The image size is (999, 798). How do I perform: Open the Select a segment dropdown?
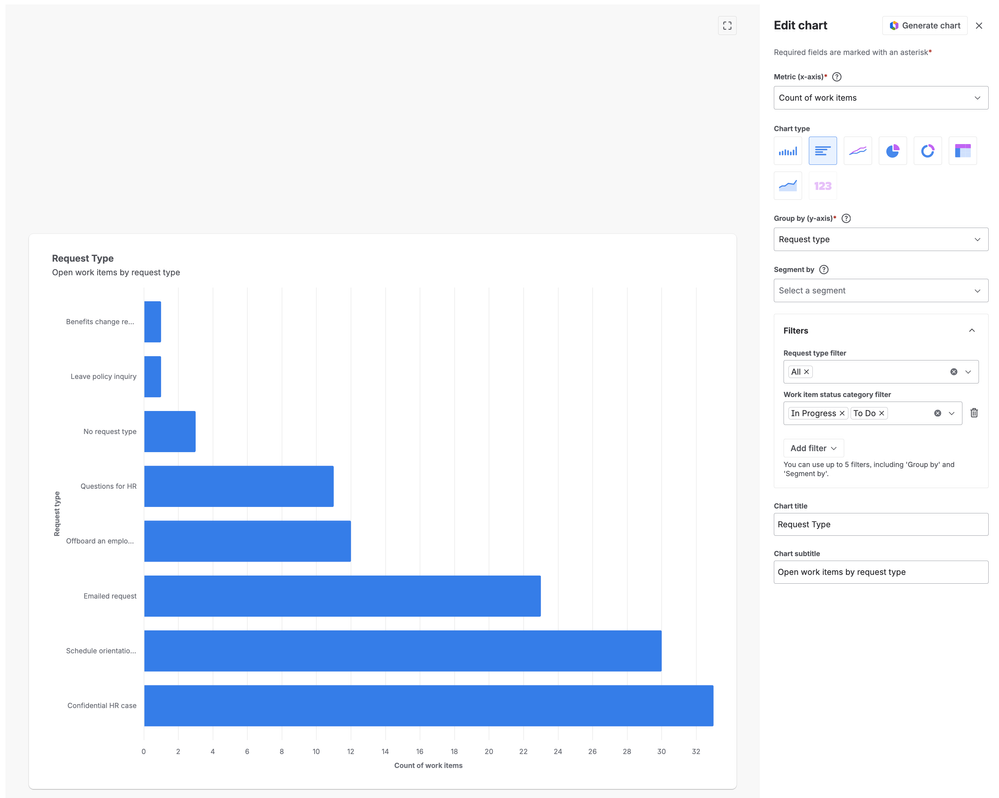click(x=881, y=290)
